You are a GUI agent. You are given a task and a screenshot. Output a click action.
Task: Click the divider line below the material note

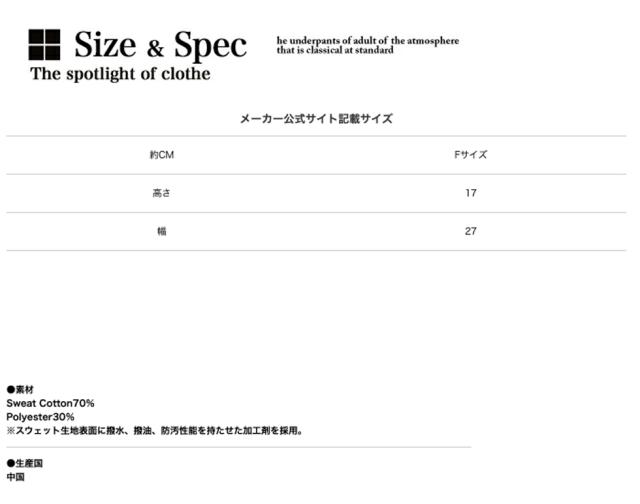point(238,447)
